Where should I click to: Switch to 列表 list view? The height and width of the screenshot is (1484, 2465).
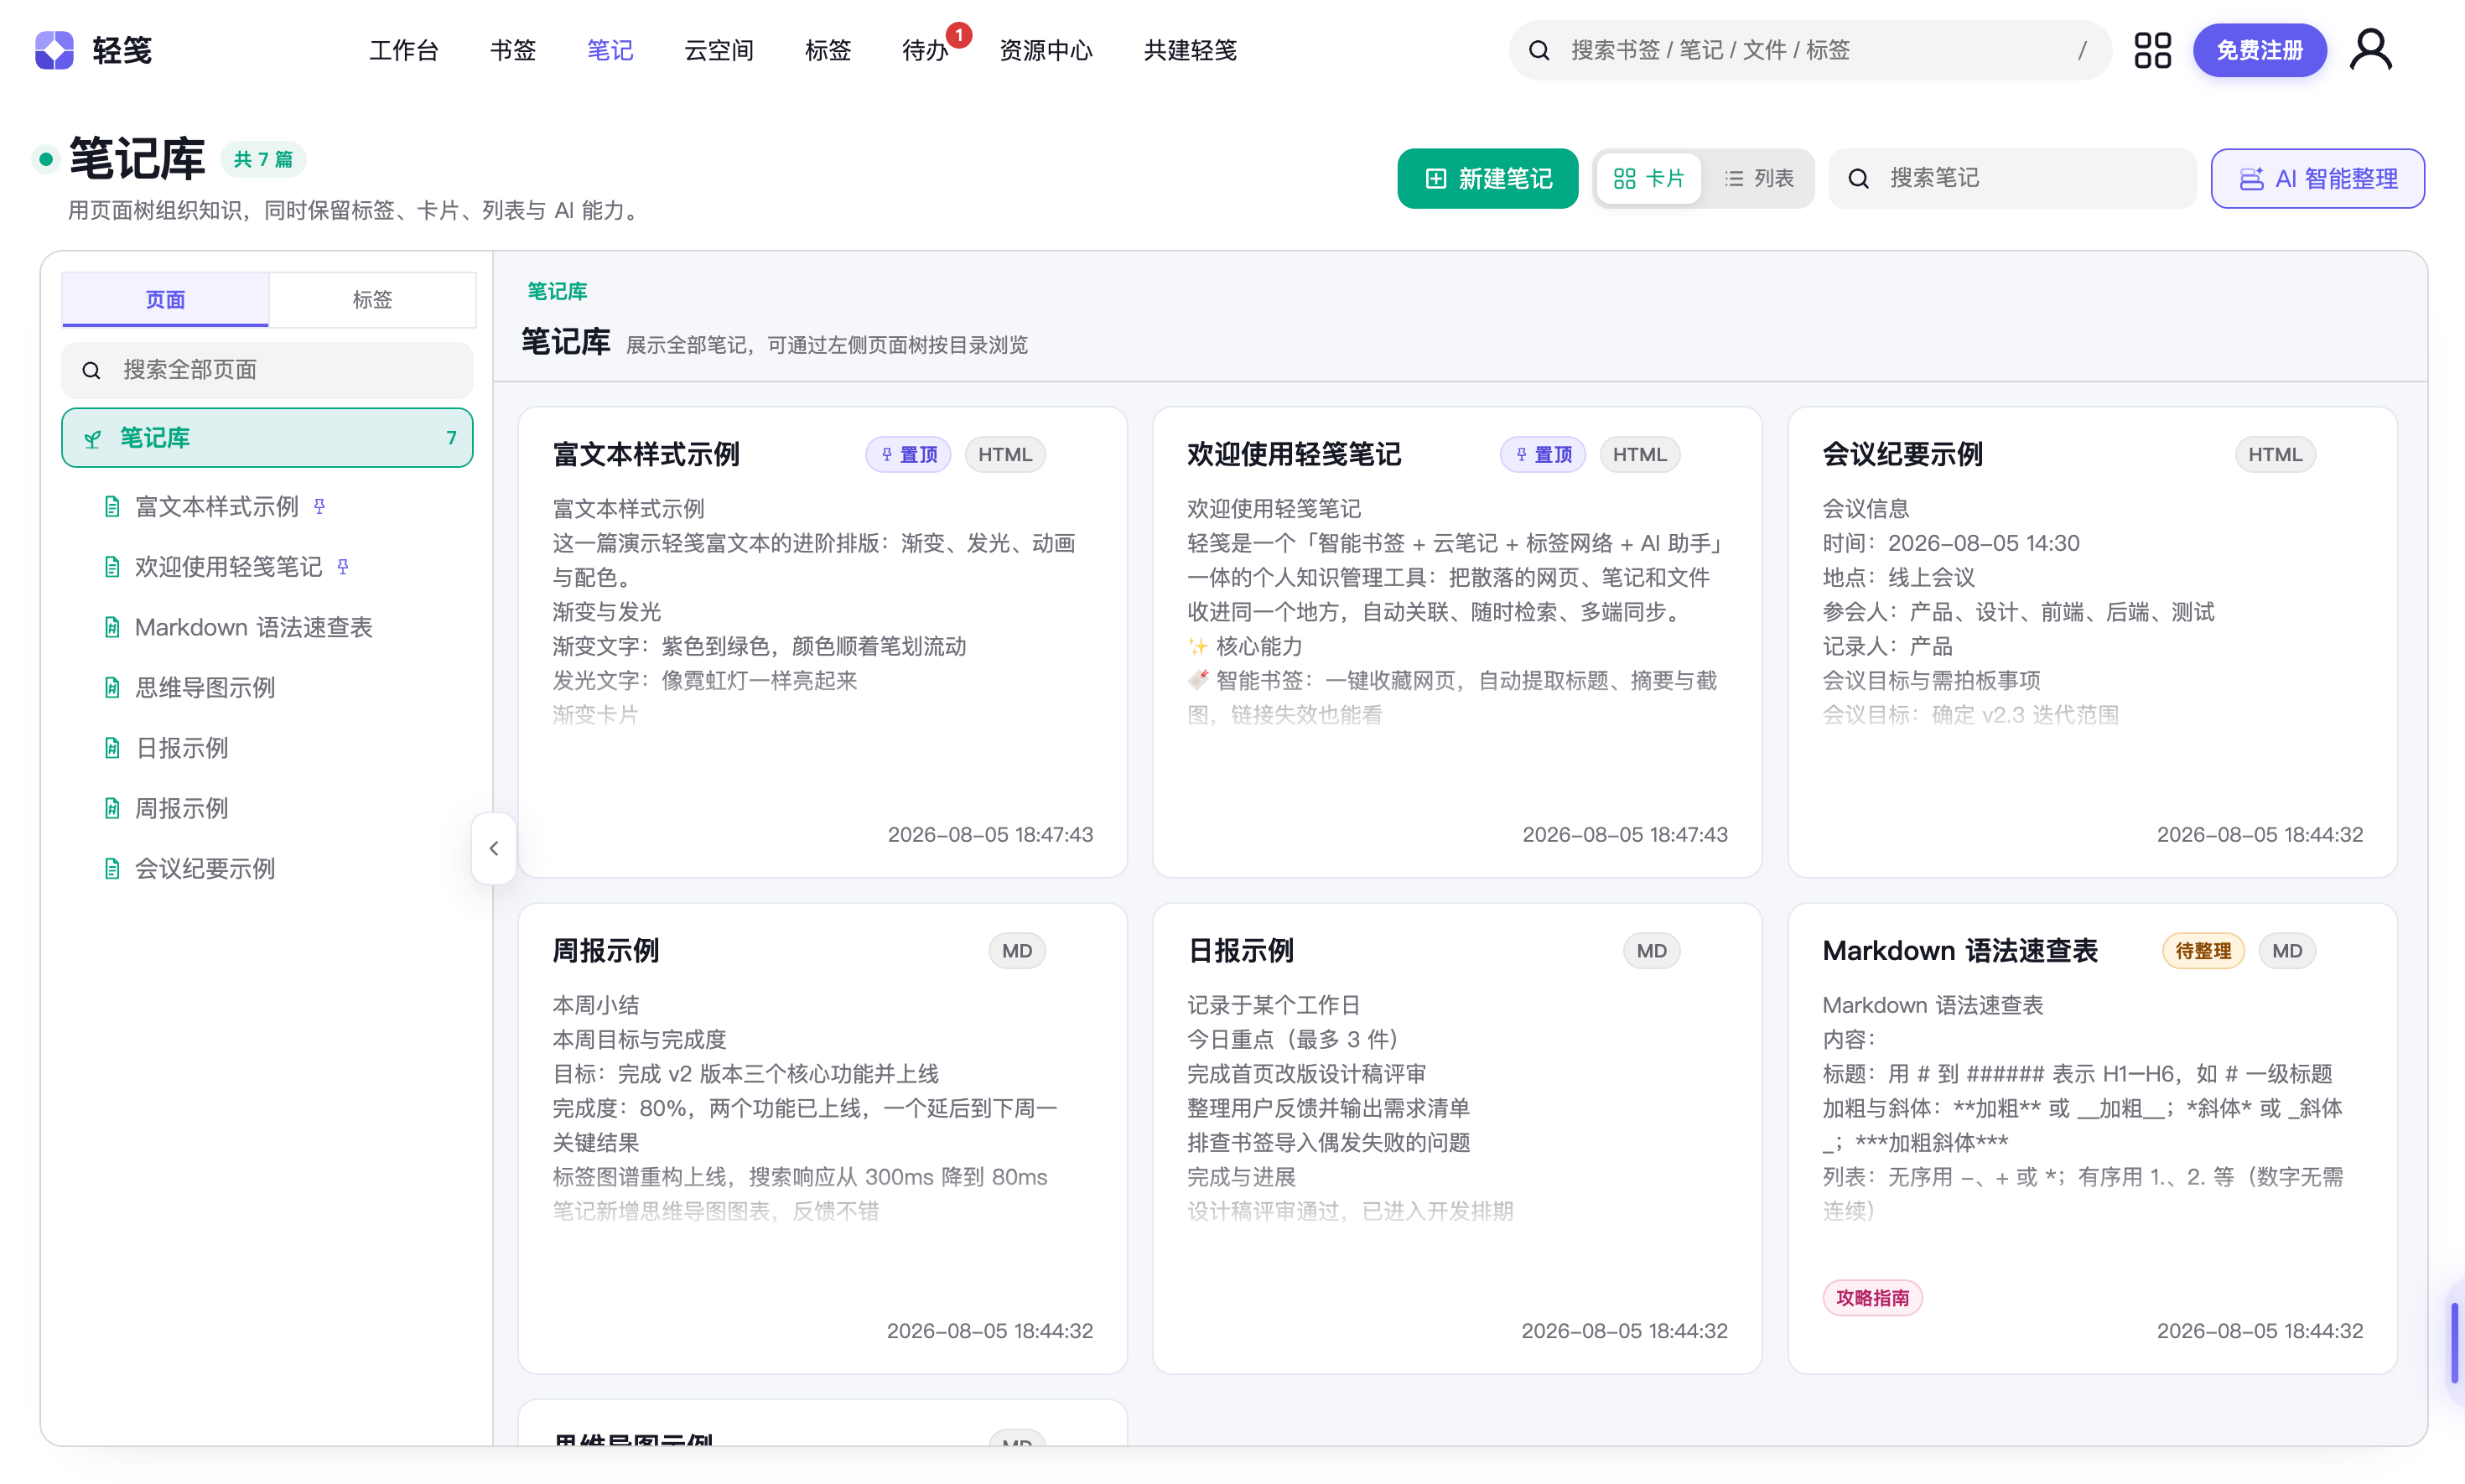coord(1759,178)
